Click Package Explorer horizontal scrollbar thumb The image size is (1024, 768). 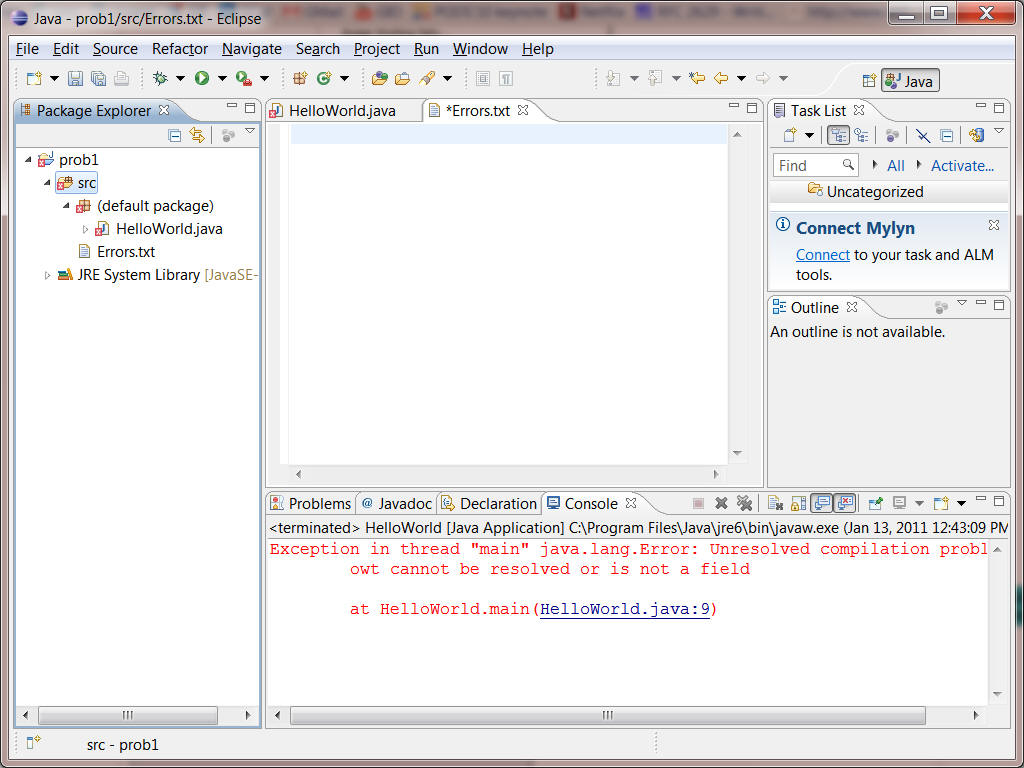(128, 715)
